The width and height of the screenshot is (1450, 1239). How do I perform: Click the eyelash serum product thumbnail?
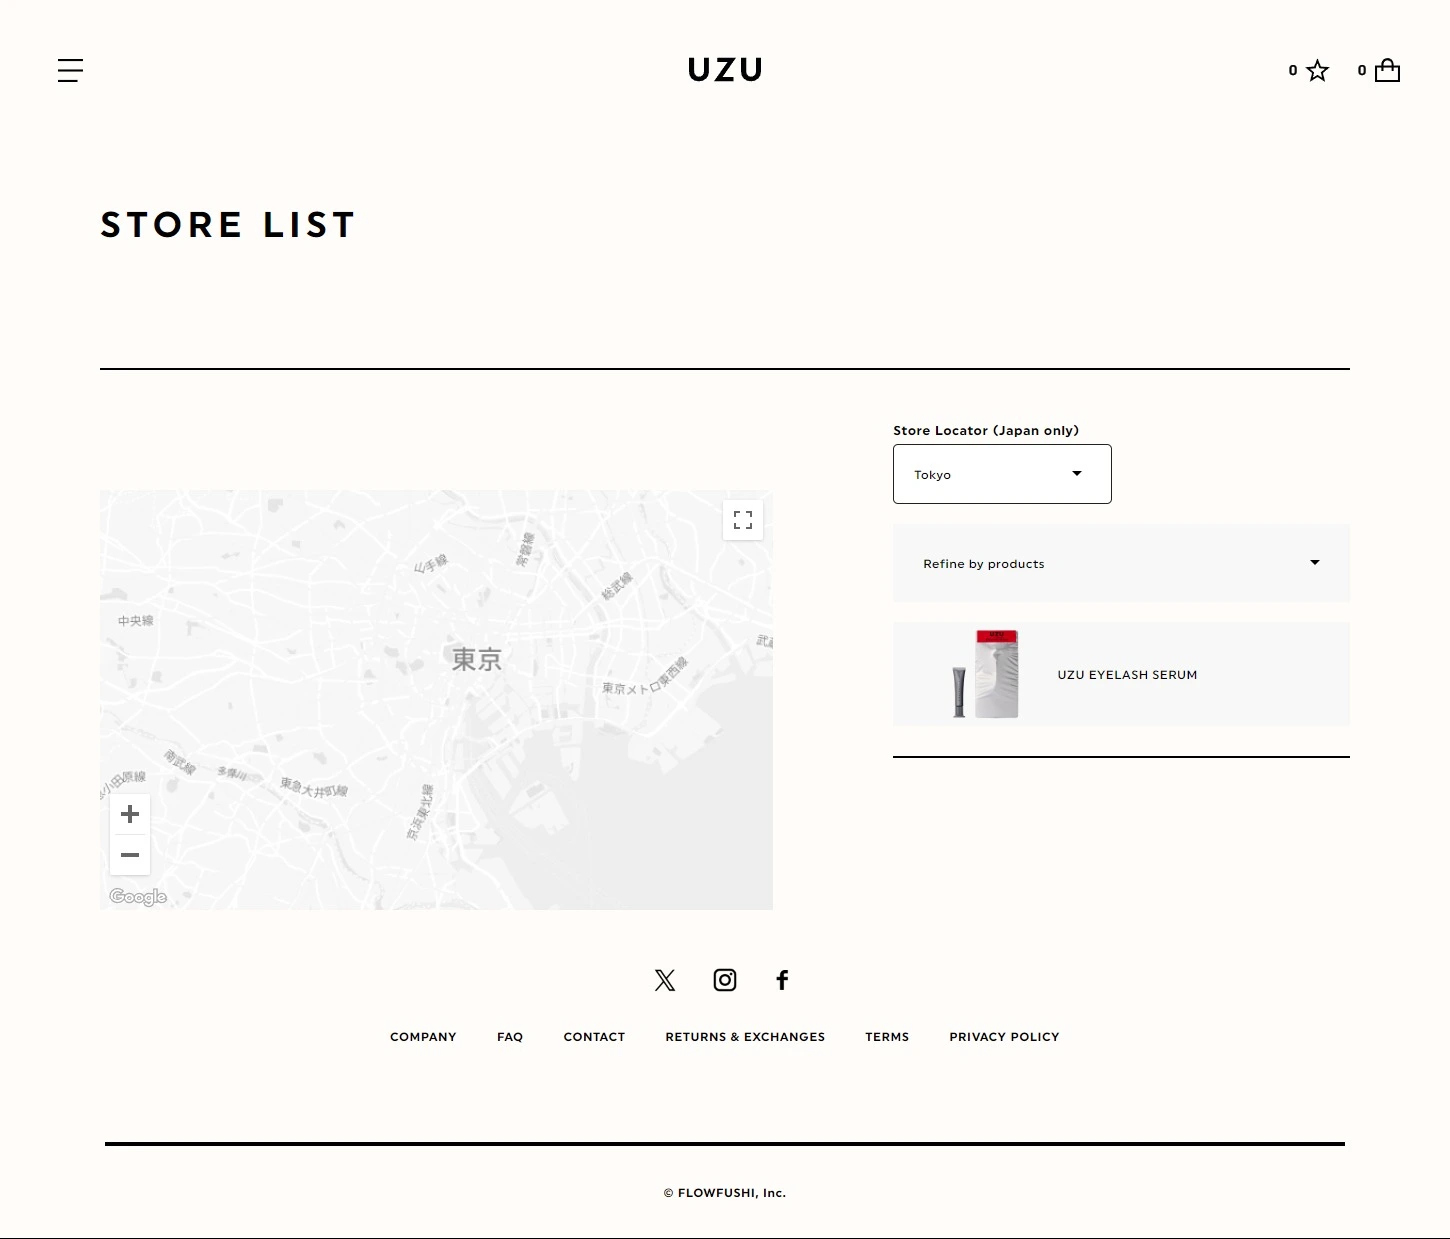[985, 674]
